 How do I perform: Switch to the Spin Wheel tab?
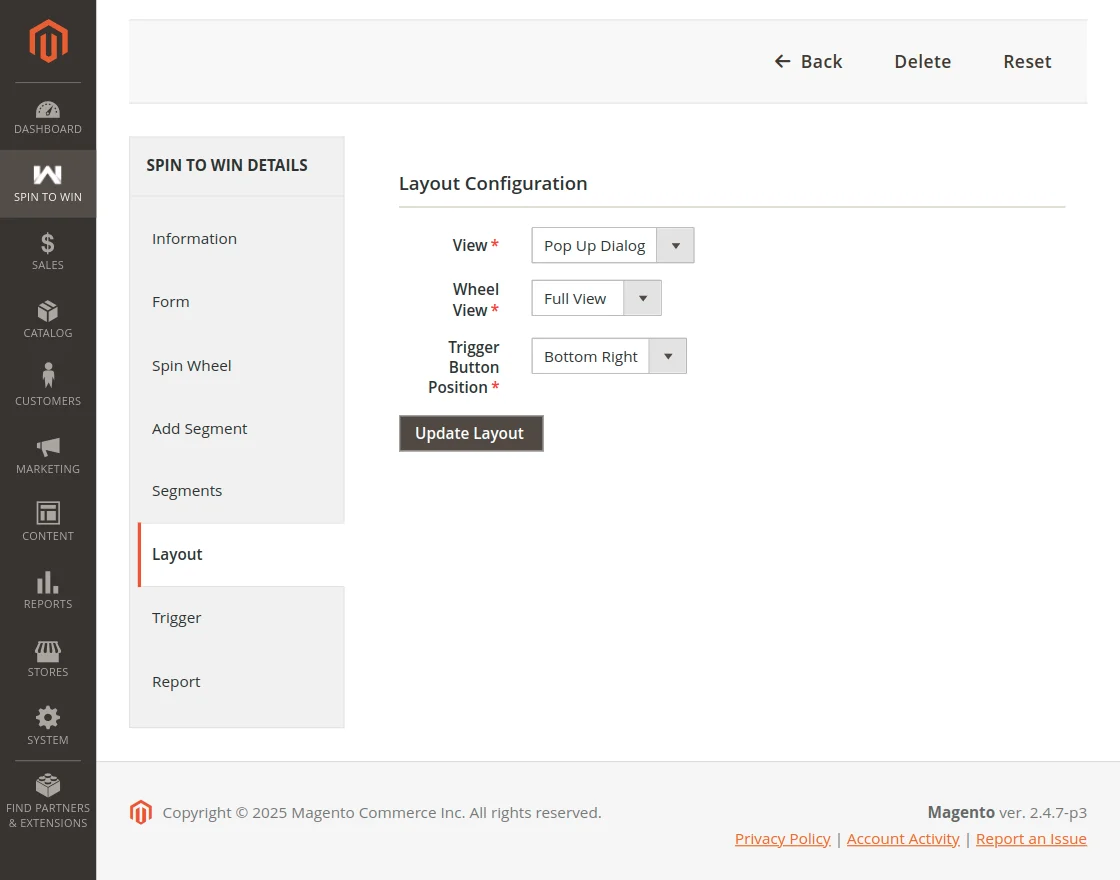(236, 366)
